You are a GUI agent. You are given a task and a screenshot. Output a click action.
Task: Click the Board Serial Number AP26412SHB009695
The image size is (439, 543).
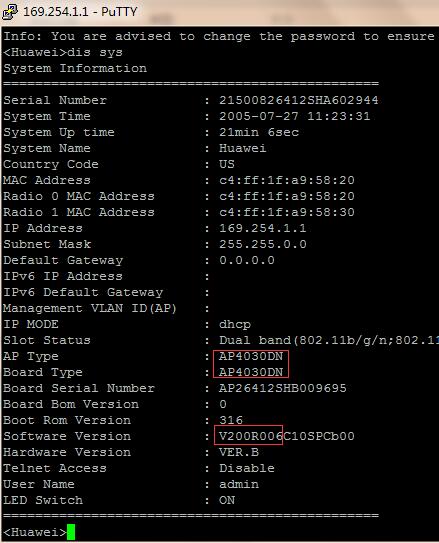[283, 388]
